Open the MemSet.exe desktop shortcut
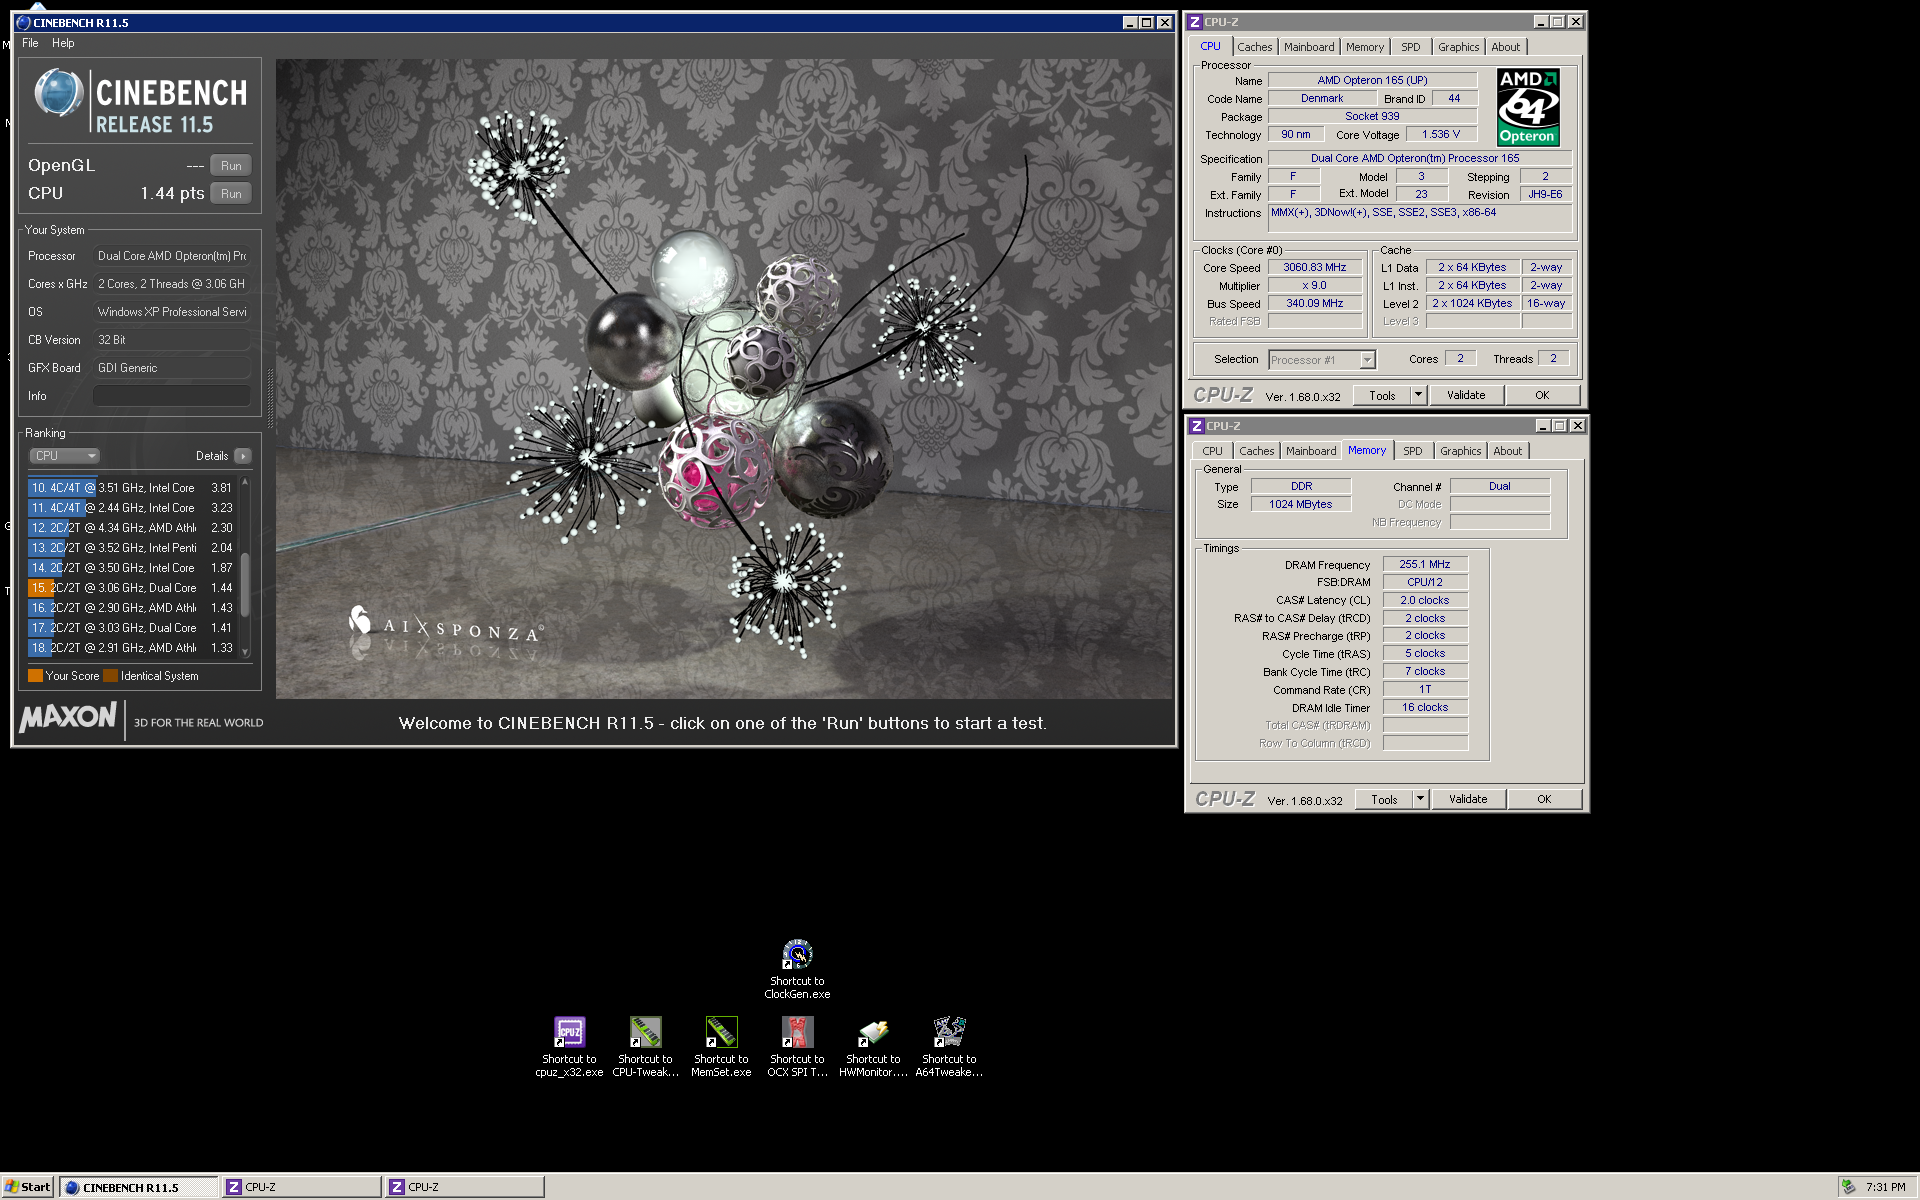This screenshot has height=1200, width=1920. (721, 1046)
